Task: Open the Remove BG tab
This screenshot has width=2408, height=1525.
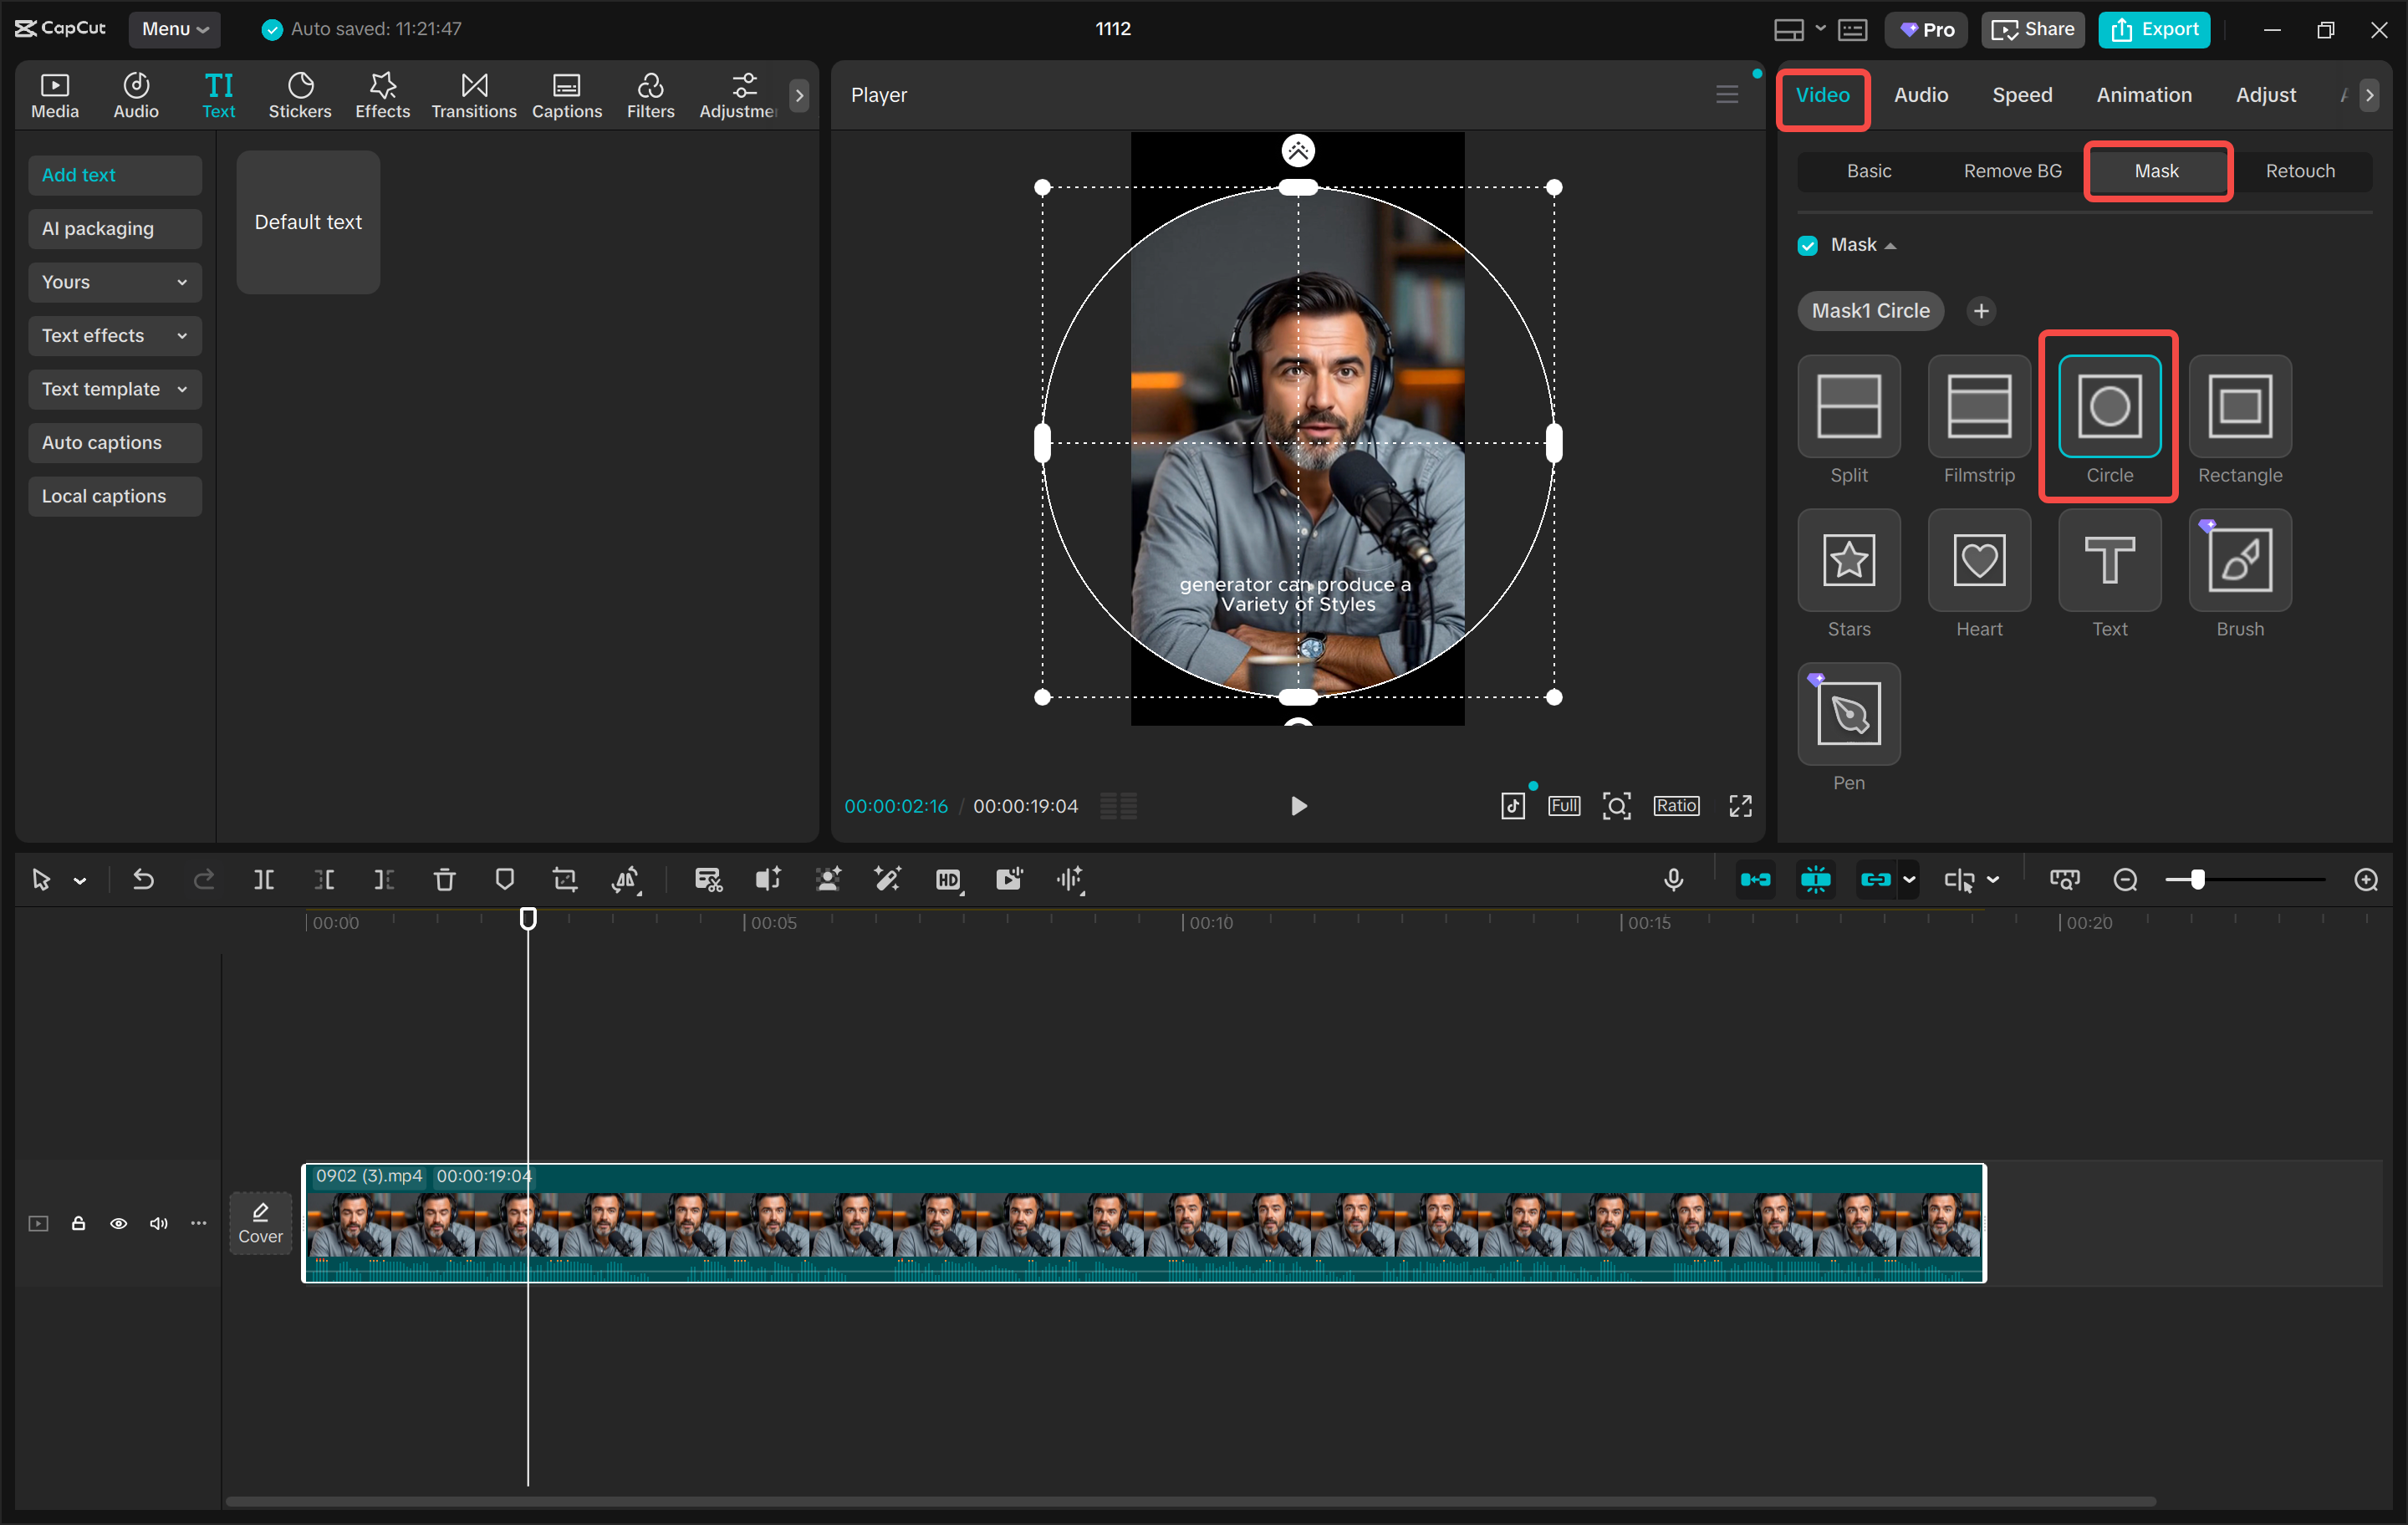Action: click(2011, 171)
